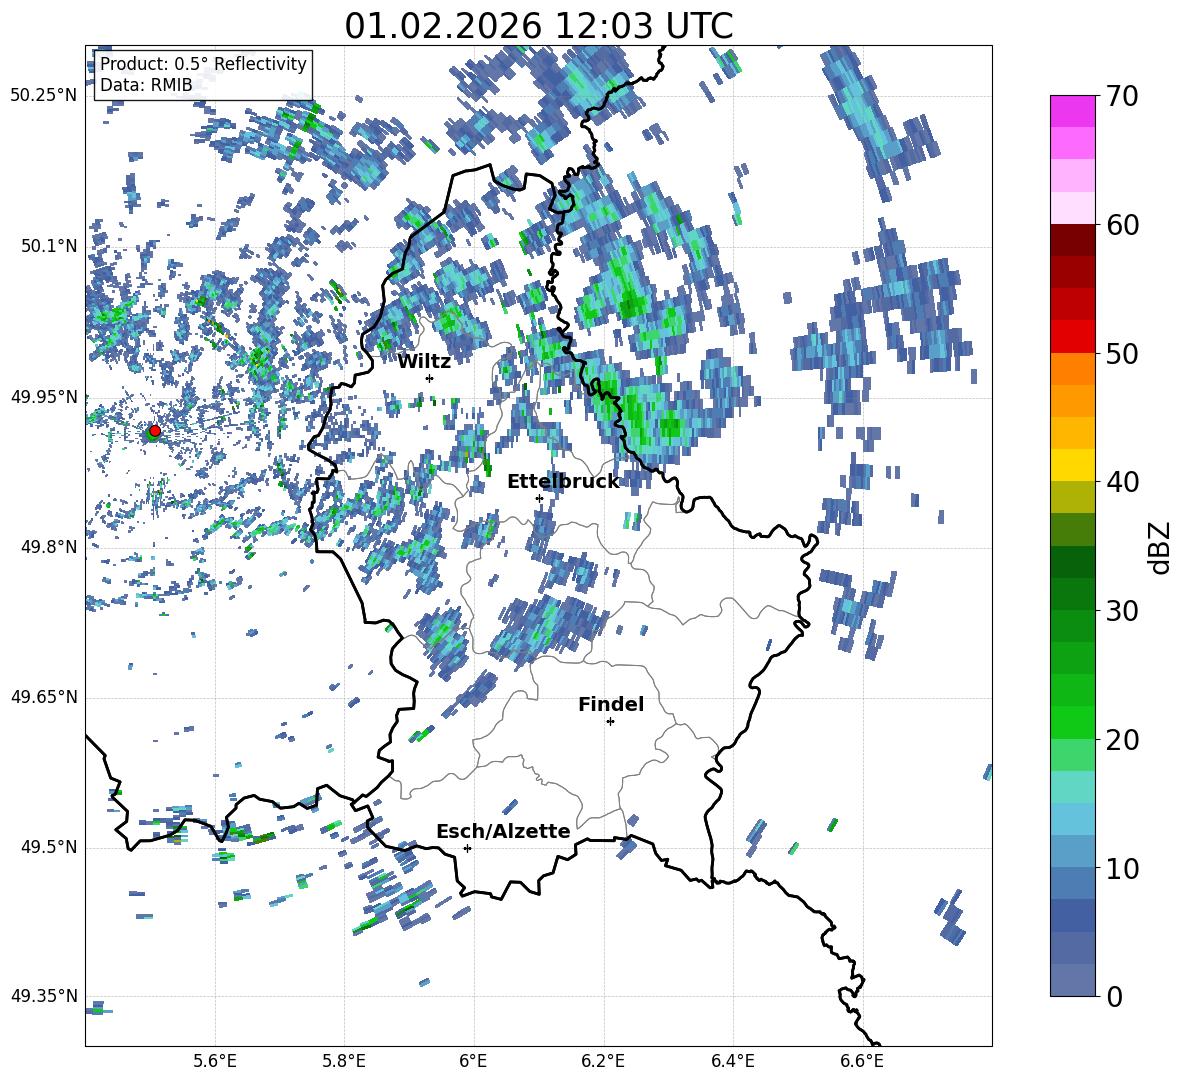Click the 49.35°N latitude tick label

click(x=44, y=996)
